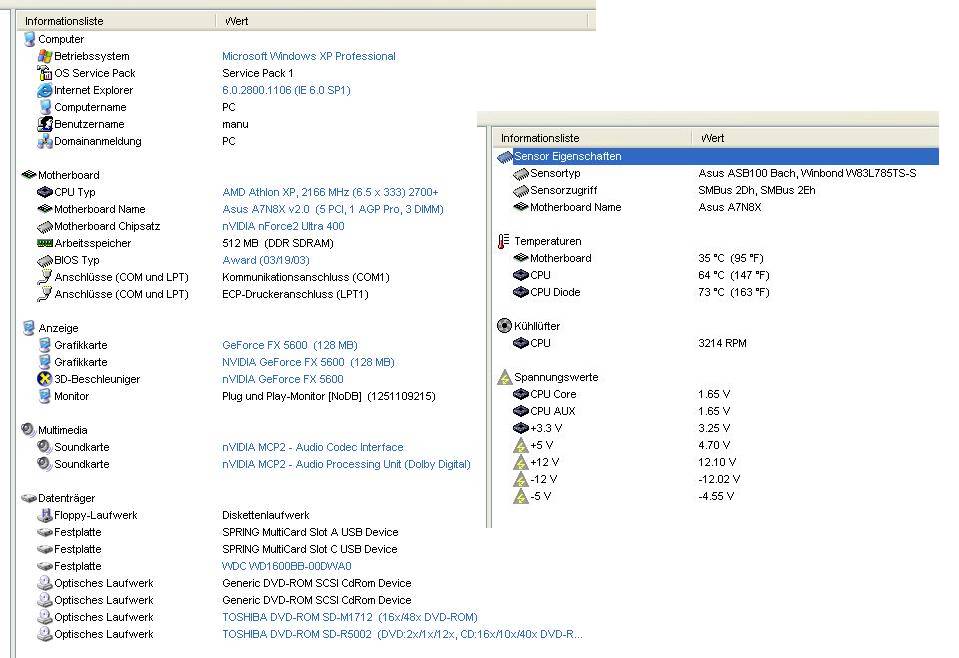
Task: Click the Spannungswerte warning icon
Action: (x=504, y=377)
